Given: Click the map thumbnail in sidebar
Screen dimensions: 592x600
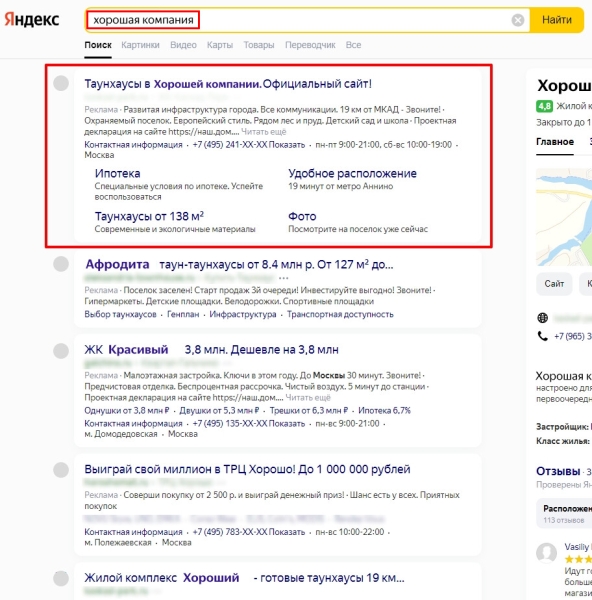Looking at the screenshot, I should pos(564,217).
